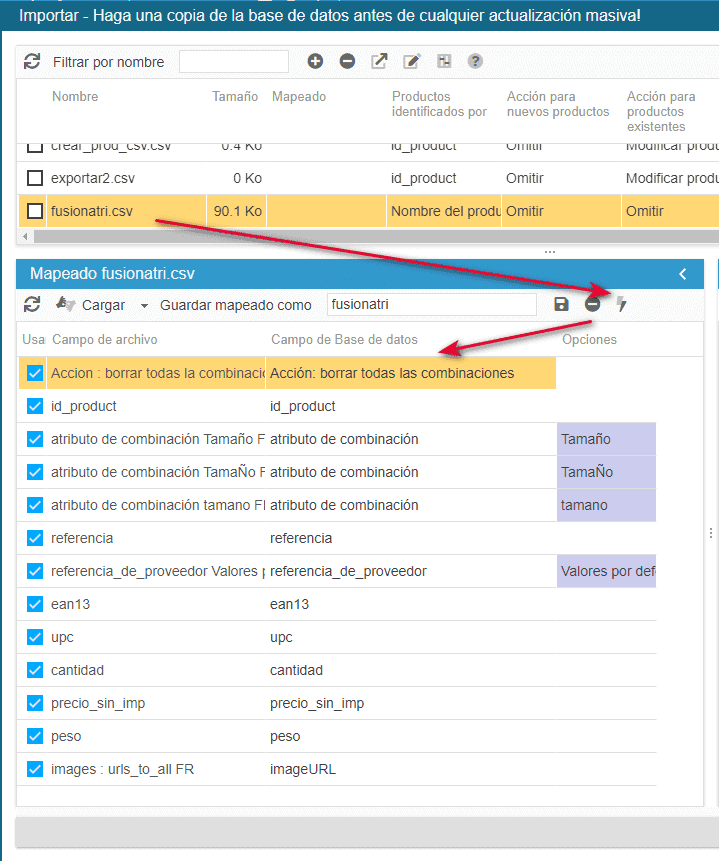The image size is (719, 861).
Task: Collapse the Mapeado fusionatri.csv panel chevron
Action: 683,274
